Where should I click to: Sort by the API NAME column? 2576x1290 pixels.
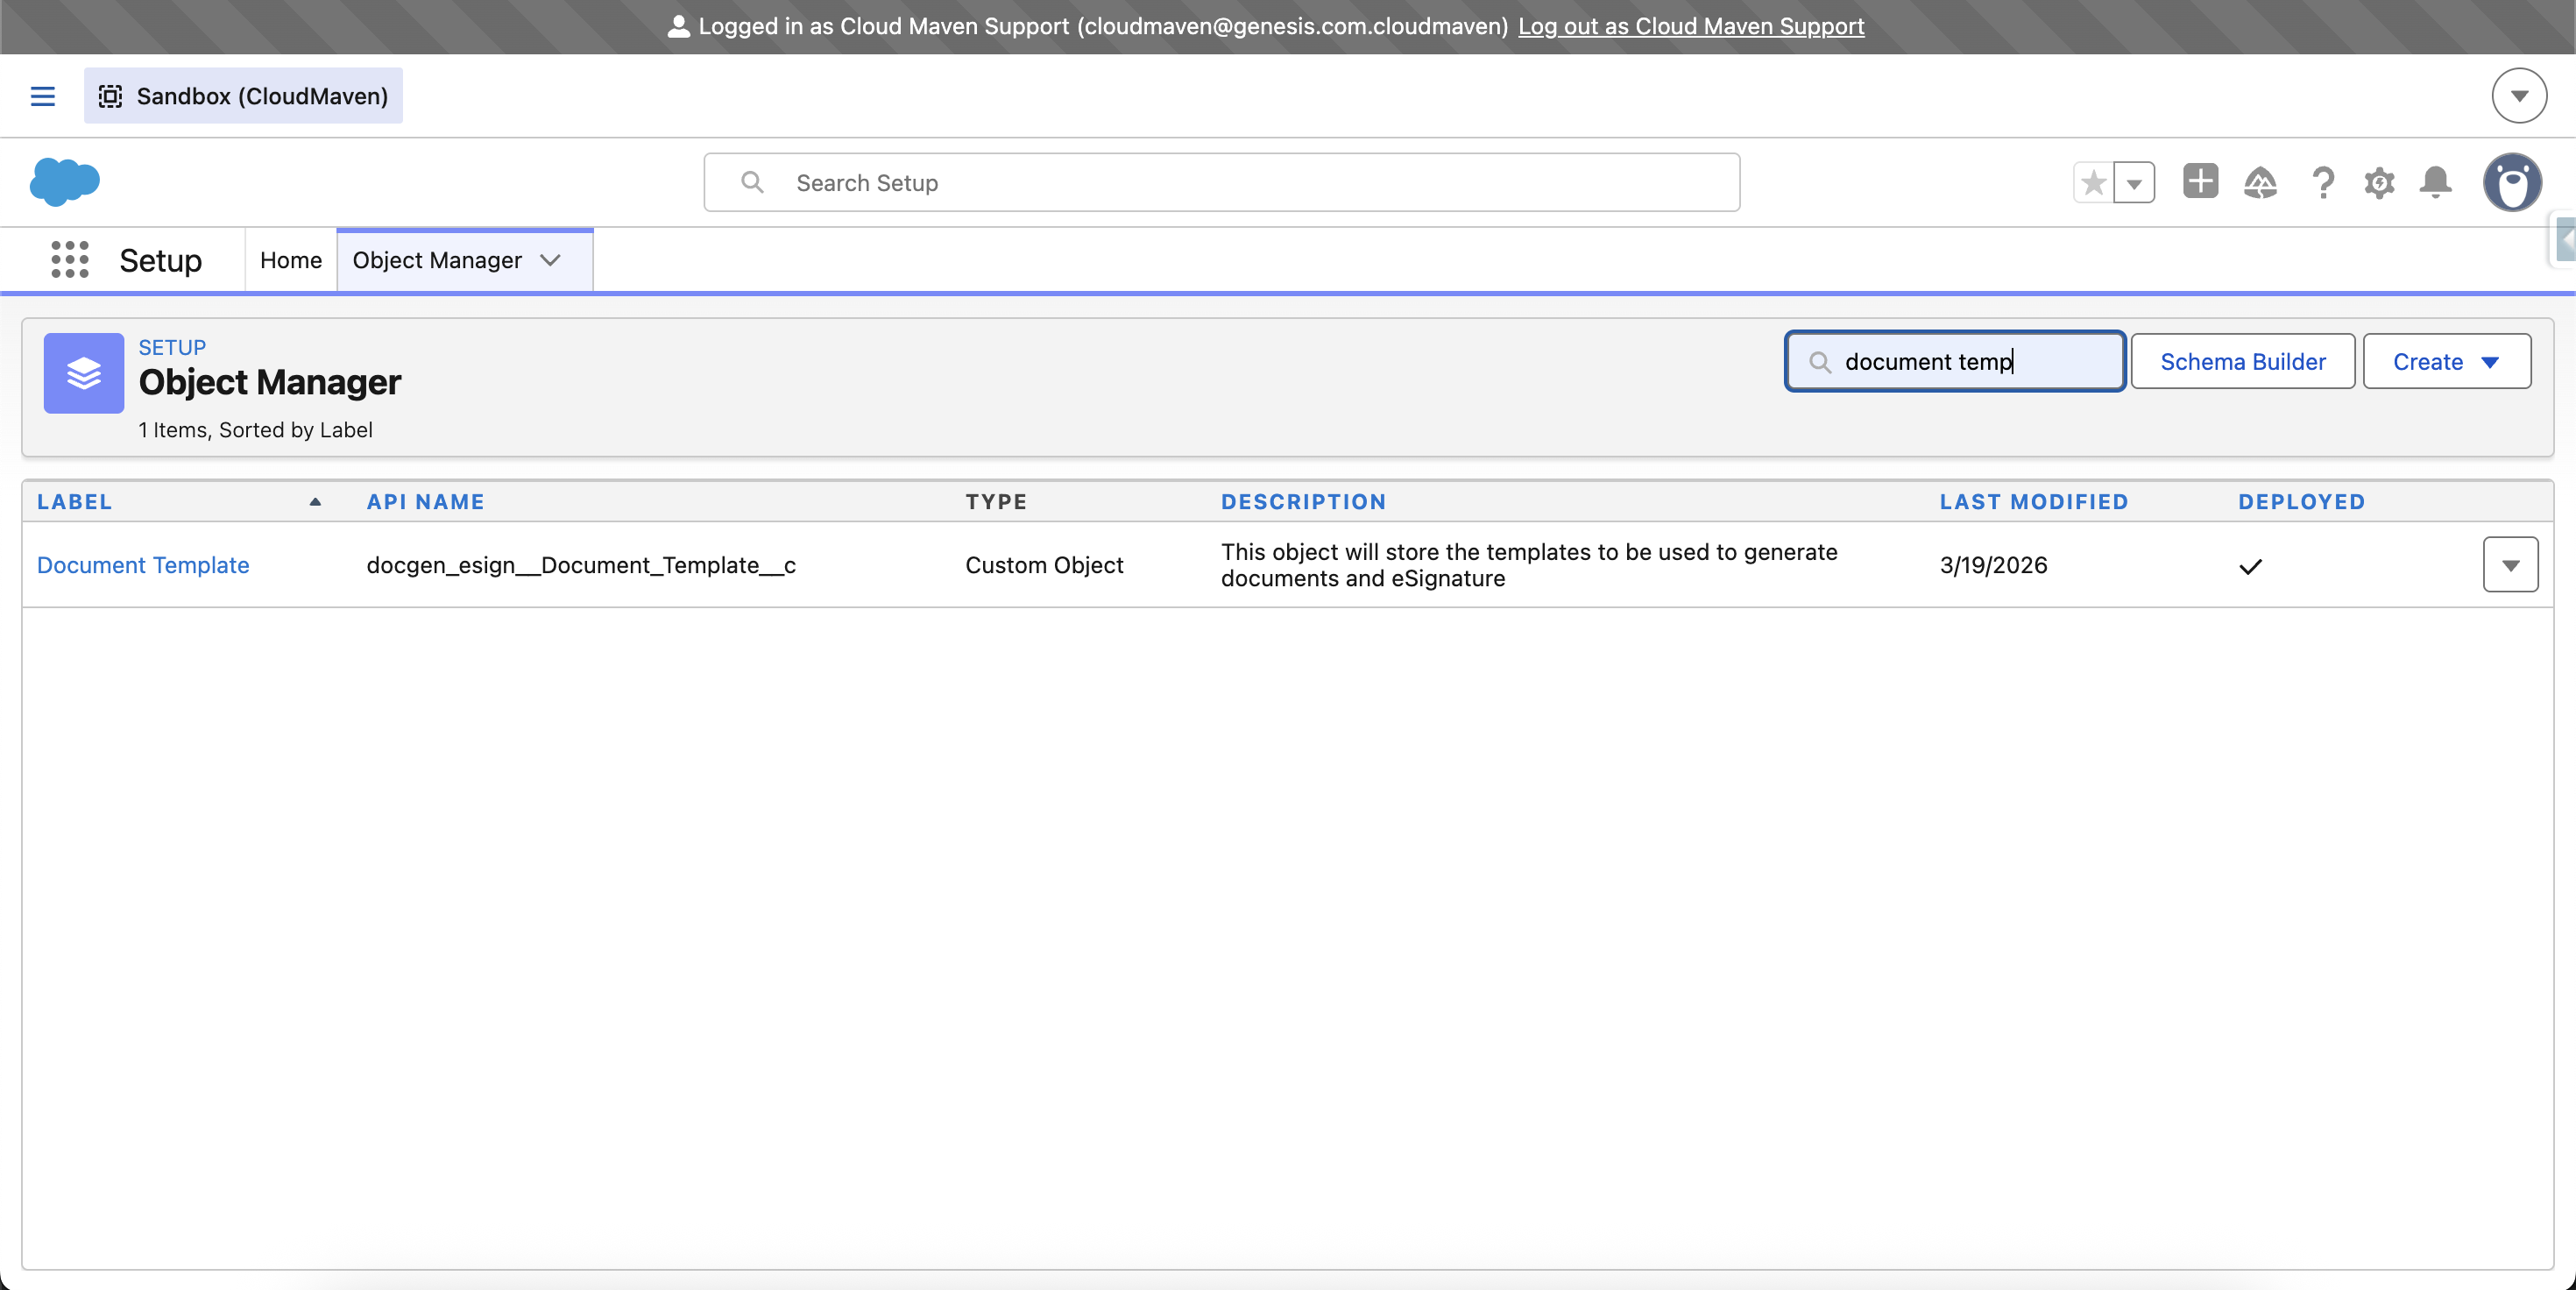(425, 502)
